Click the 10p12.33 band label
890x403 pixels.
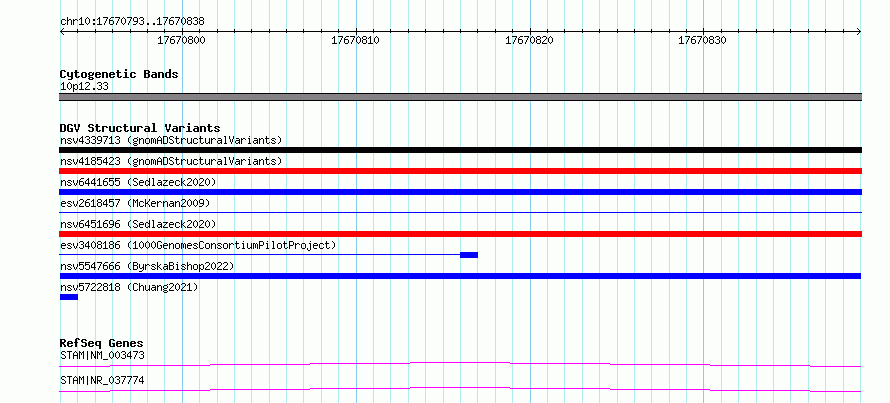point(84,87)
